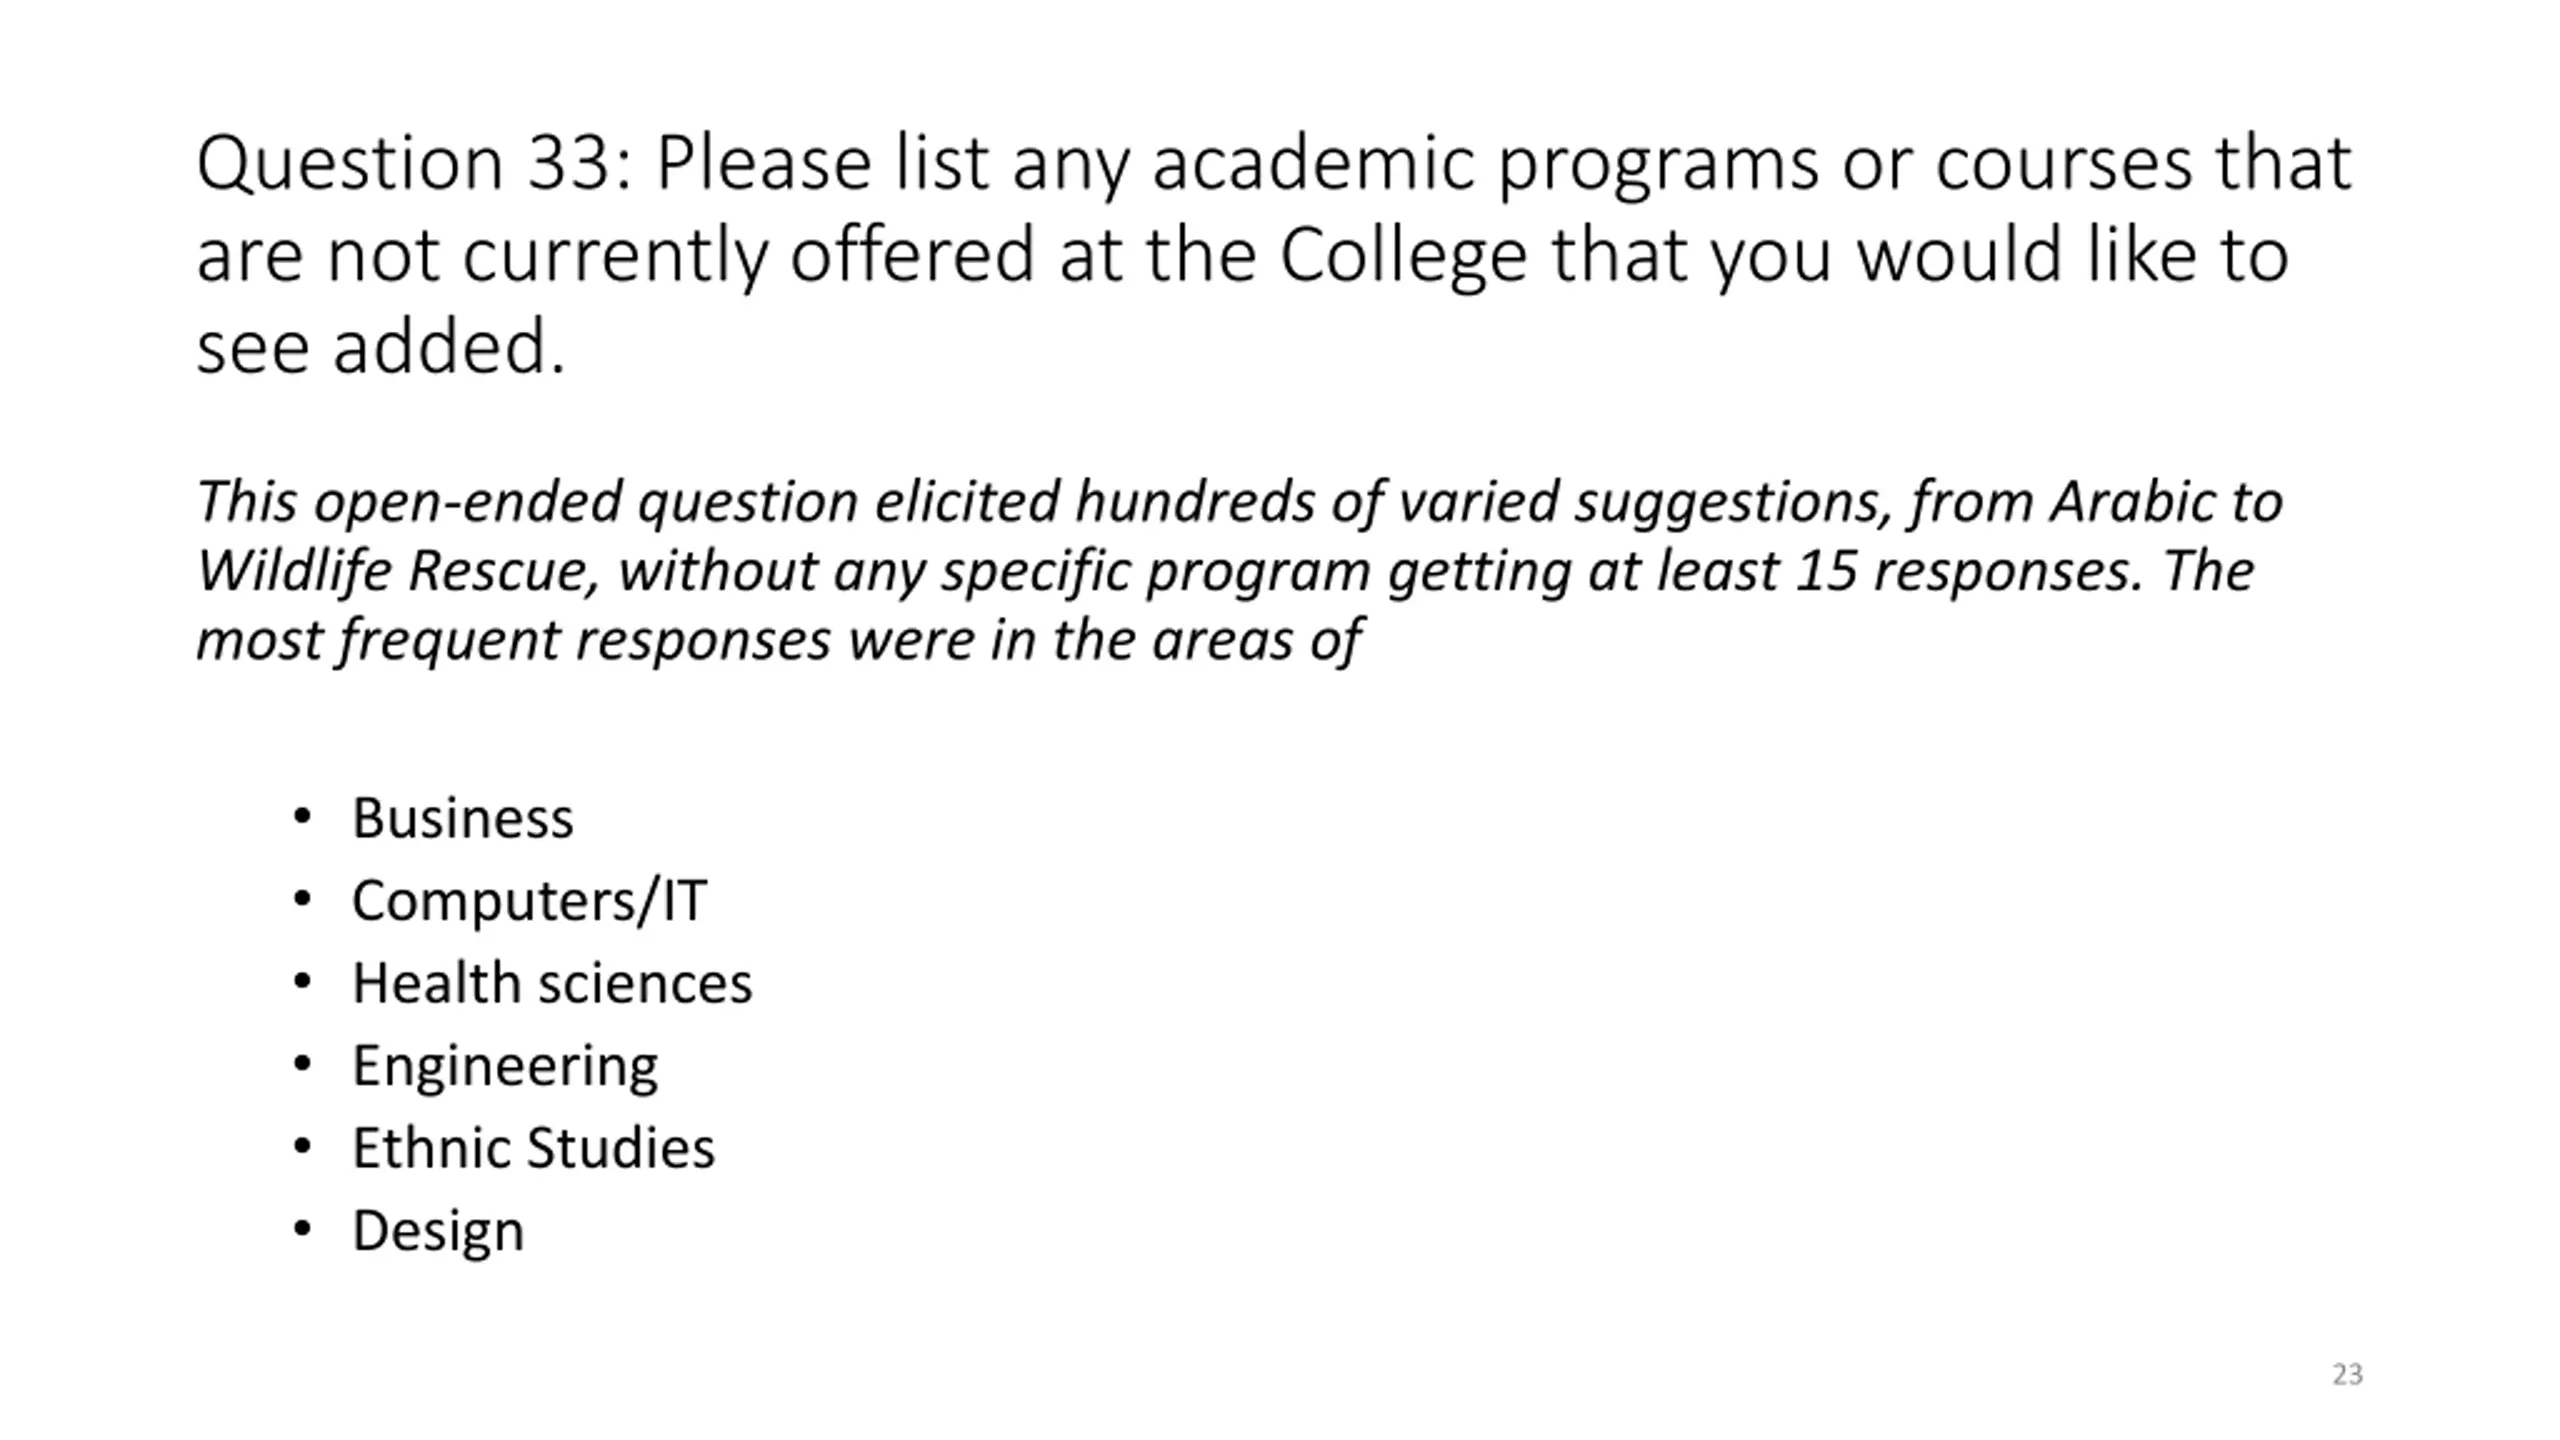Click the bullet dot before Engineering
The height and width of the screenshot is (1440, 2560).
(302, 1065)
